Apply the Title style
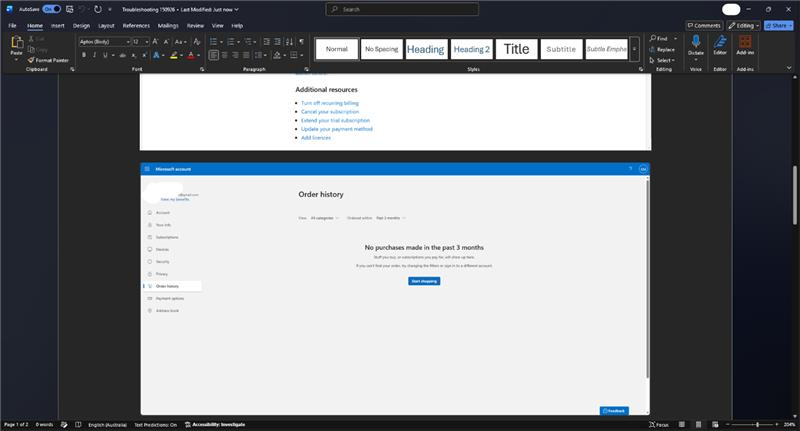The height and width of the screenshot is (431, 800). click(x=516, y=49)
